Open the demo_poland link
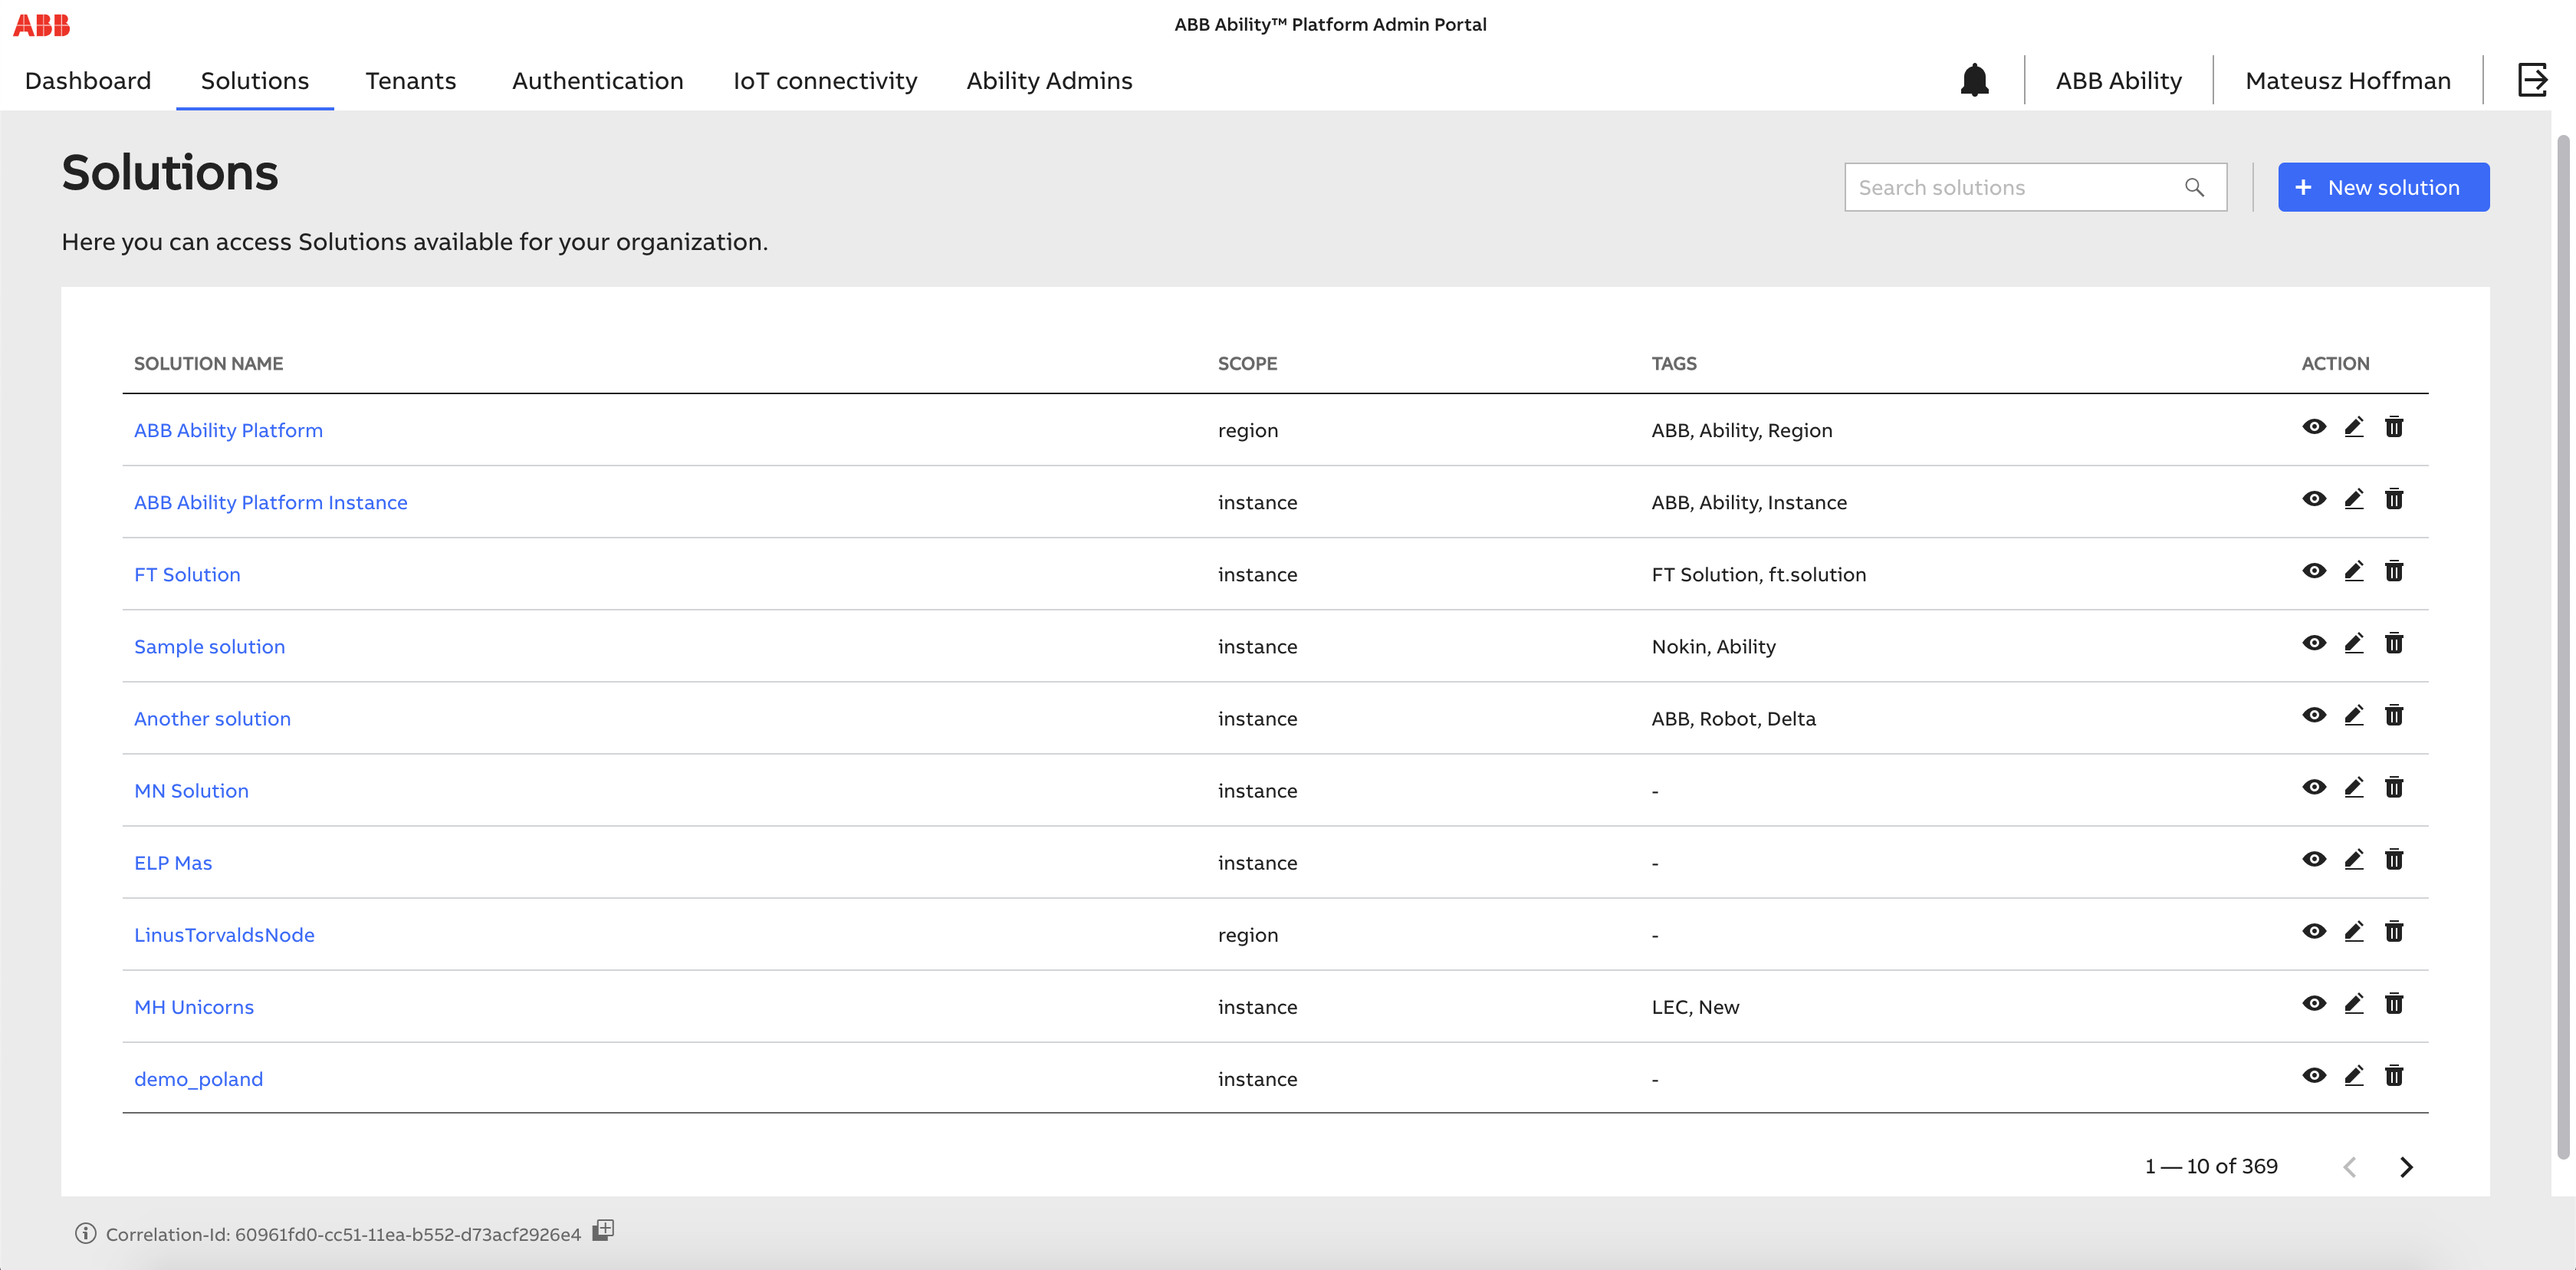The image size is (2576, 1270). coord(198,1078)
